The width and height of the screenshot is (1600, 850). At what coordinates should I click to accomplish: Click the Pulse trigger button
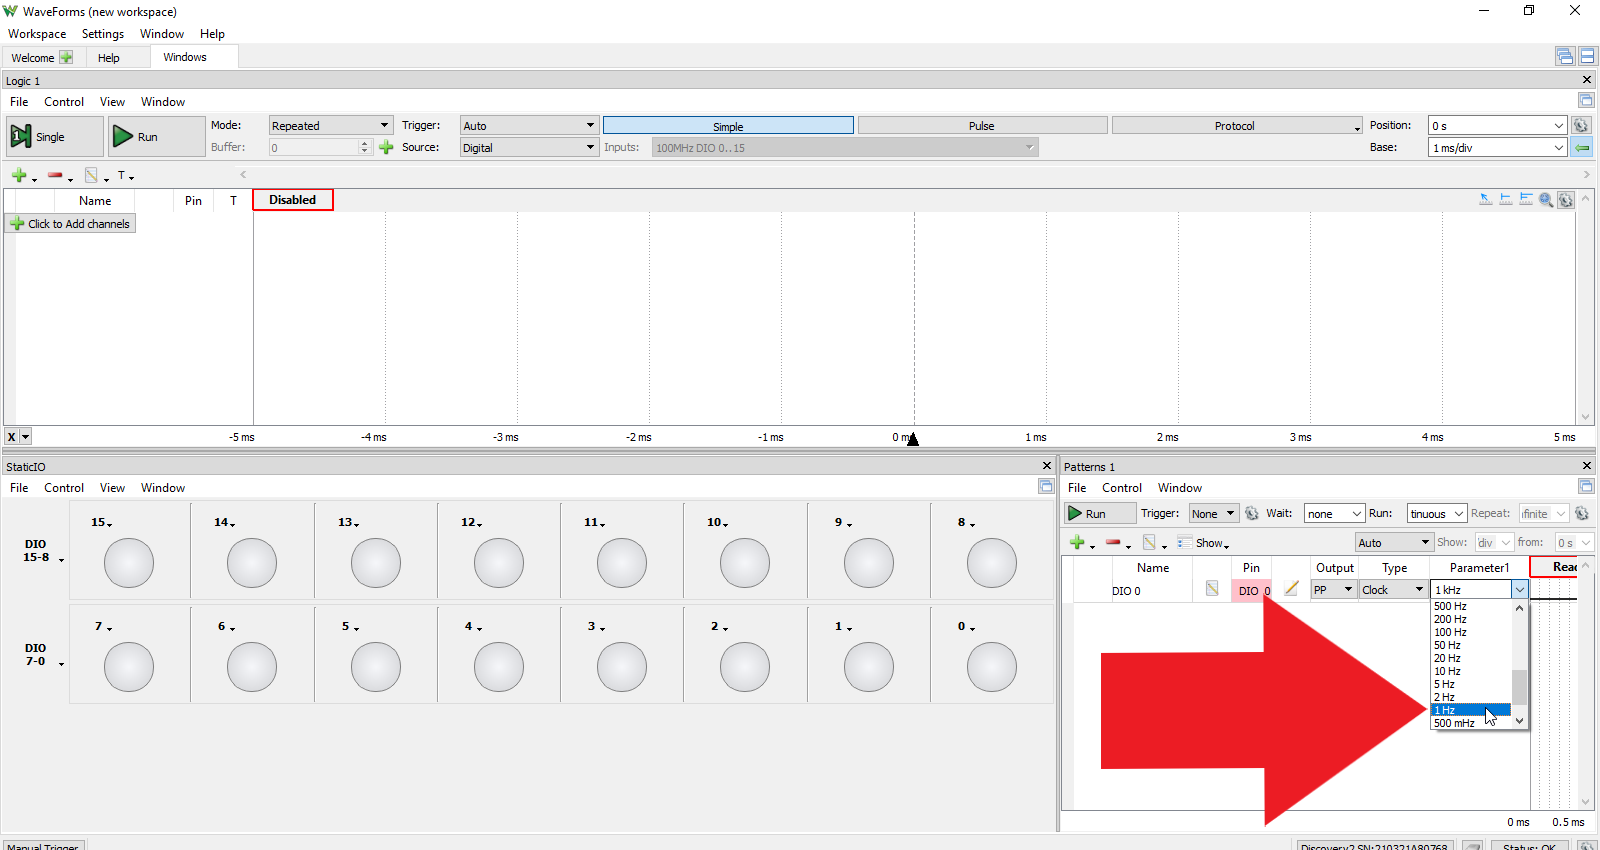(x=982, y=126)
